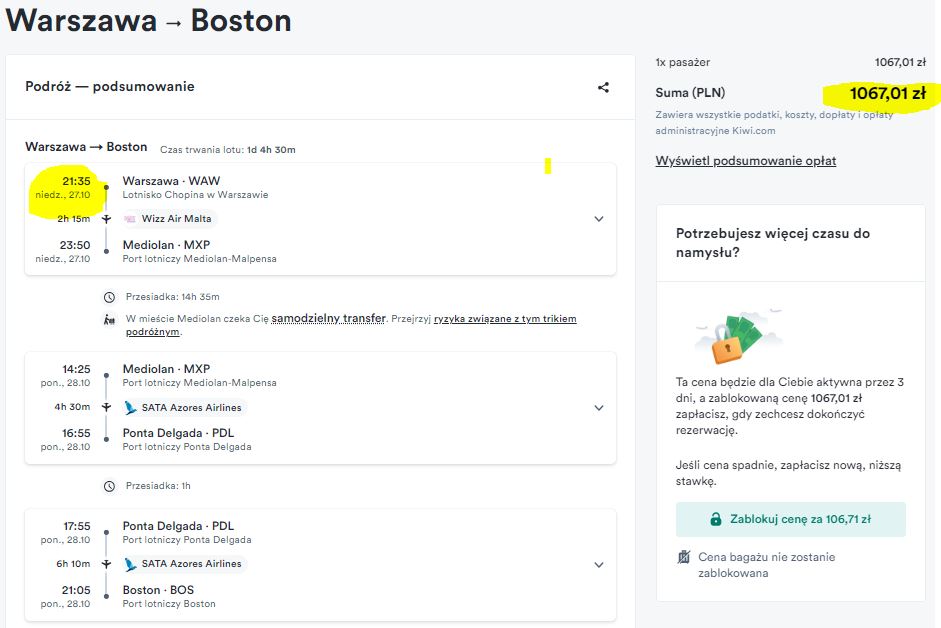Click SATA logo on Mediolan–Ponta Delgada flight

tap(130, 408)
